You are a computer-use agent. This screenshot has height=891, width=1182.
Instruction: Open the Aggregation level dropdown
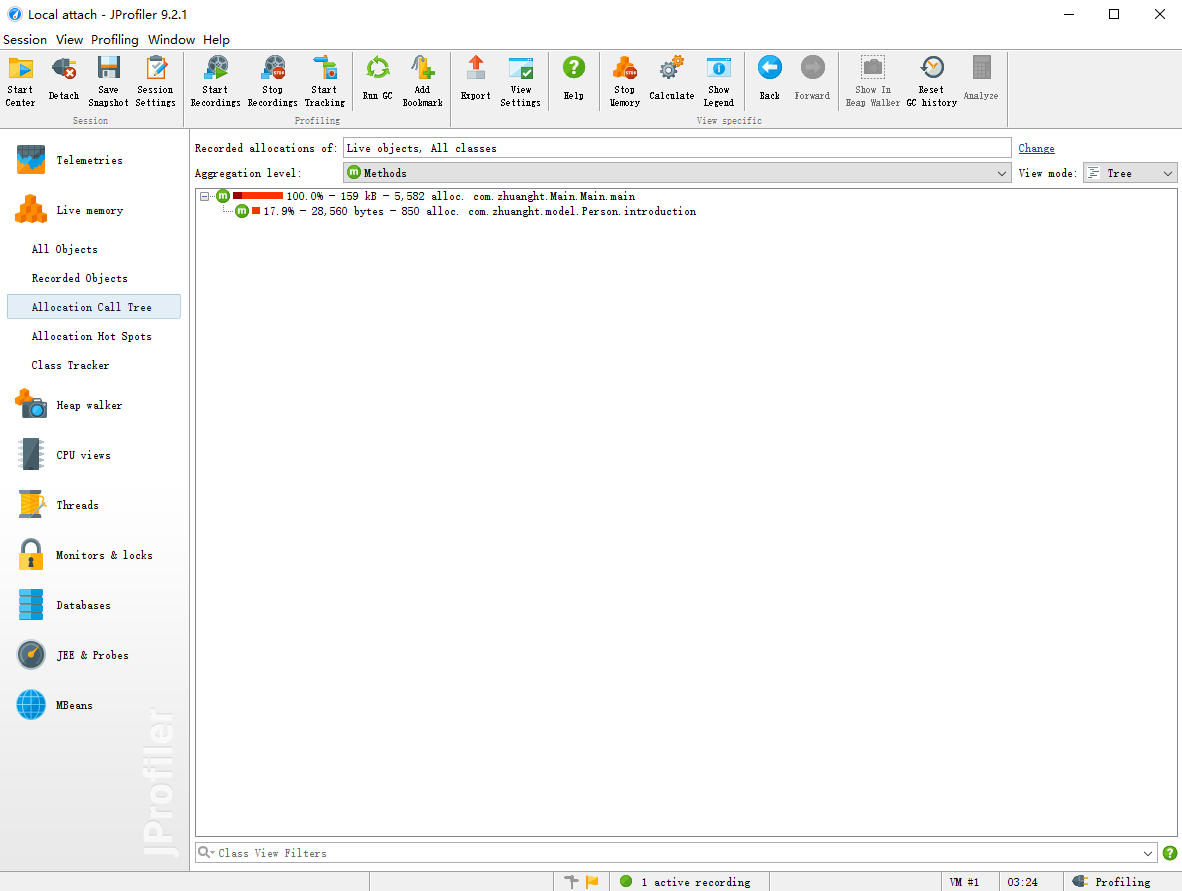[x=677, y=173]
